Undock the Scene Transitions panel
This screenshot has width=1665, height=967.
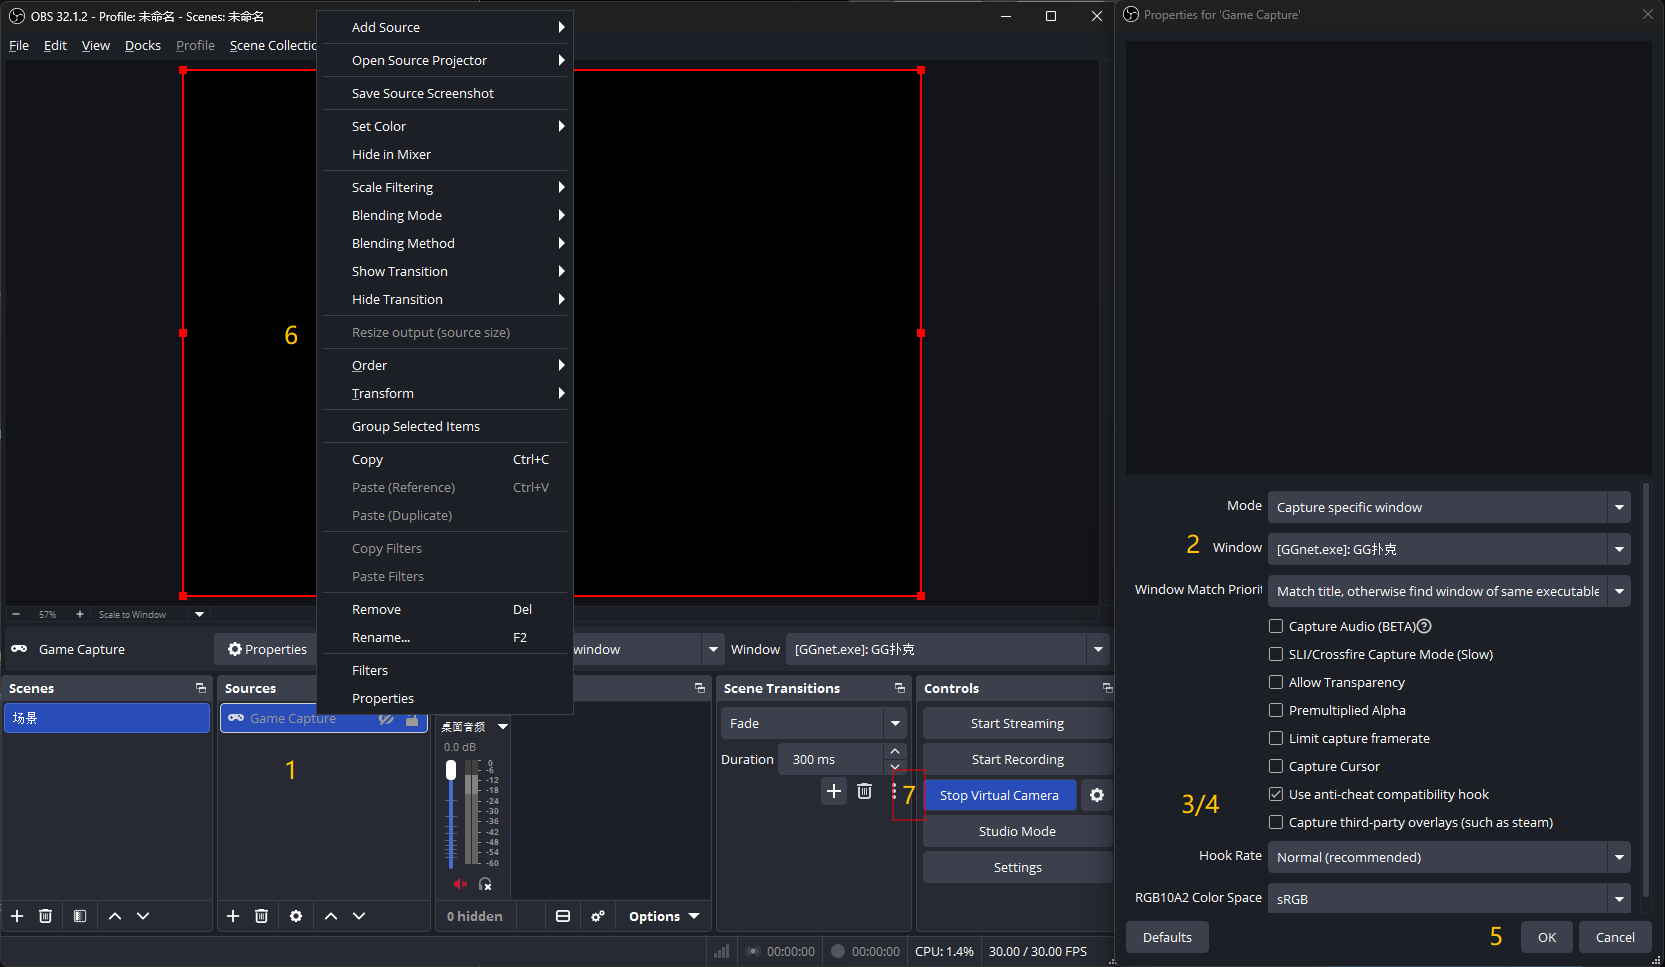click(900, 688)
